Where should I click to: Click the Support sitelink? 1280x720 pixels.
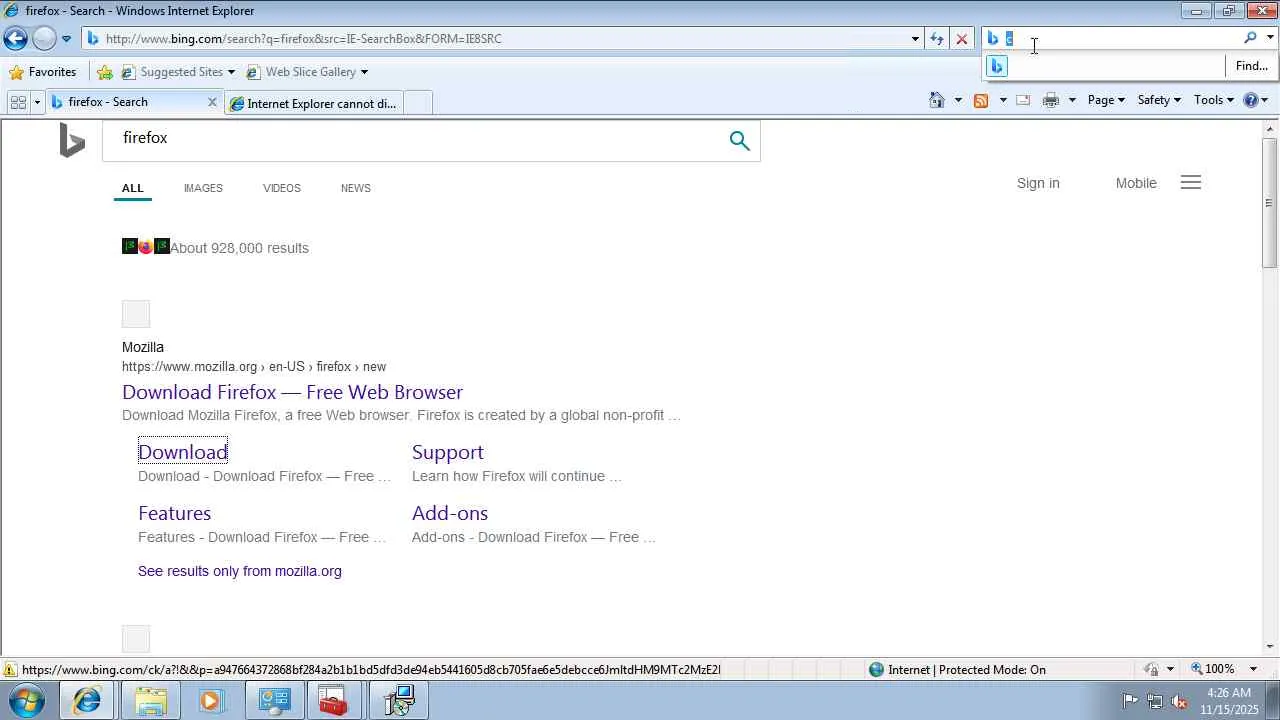[x=448, y=452]
